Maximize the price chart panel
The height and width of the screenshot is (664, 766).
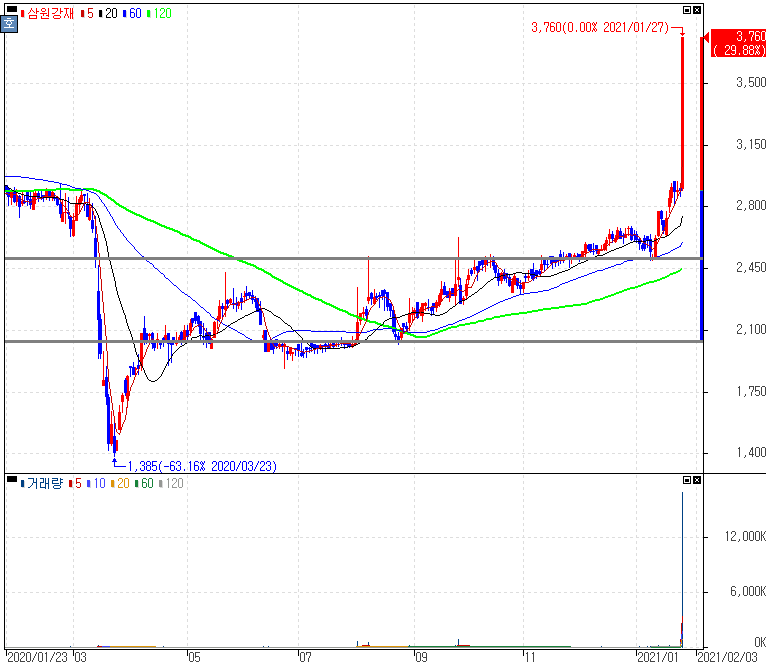coord(687,10)
